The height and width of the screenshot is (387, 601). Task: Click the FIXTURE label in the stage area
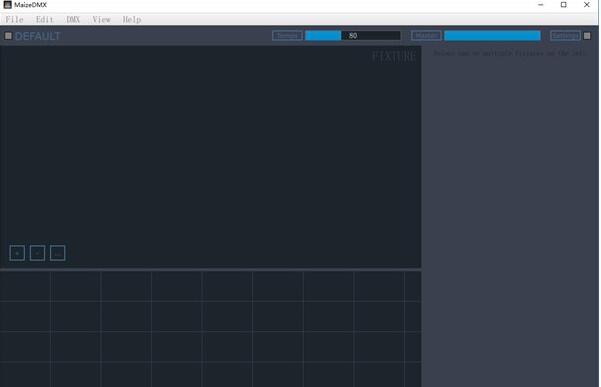(x=394, y=57)
